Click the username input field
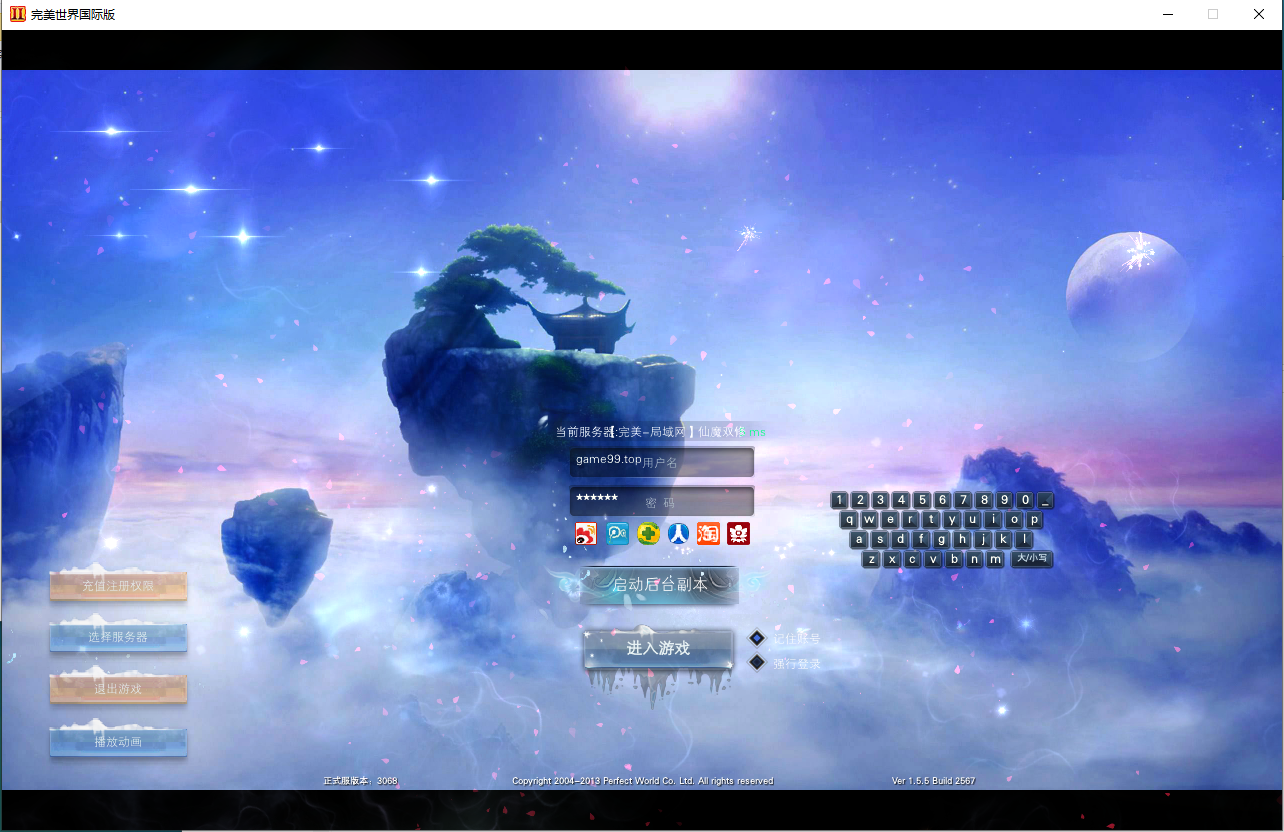Screen dimensions: 1284x832 point(661,462)
